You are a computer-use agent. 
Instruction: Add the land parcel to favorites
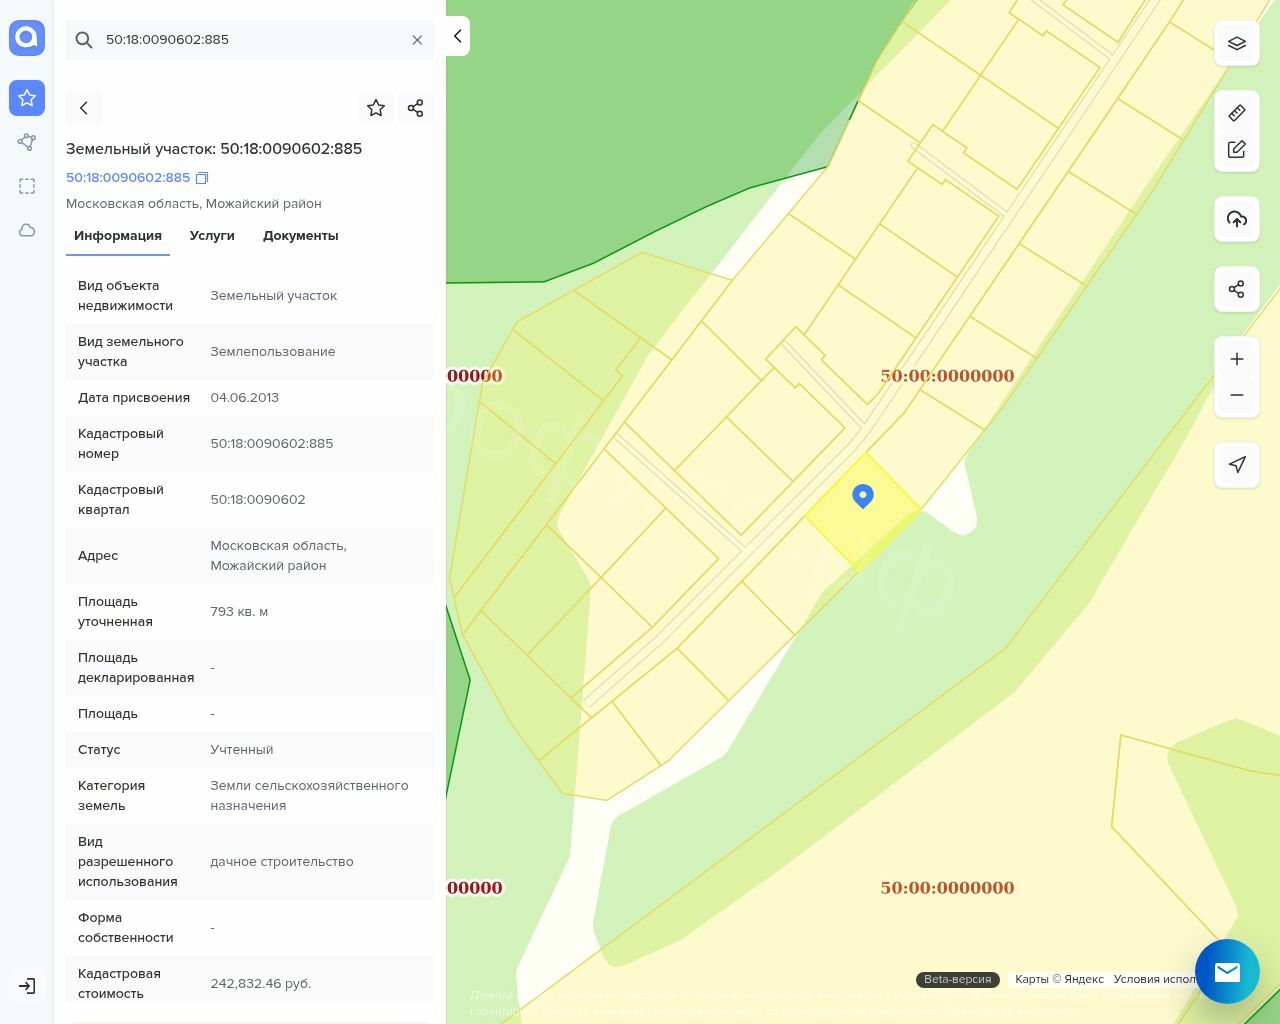(x=376, y=108)
